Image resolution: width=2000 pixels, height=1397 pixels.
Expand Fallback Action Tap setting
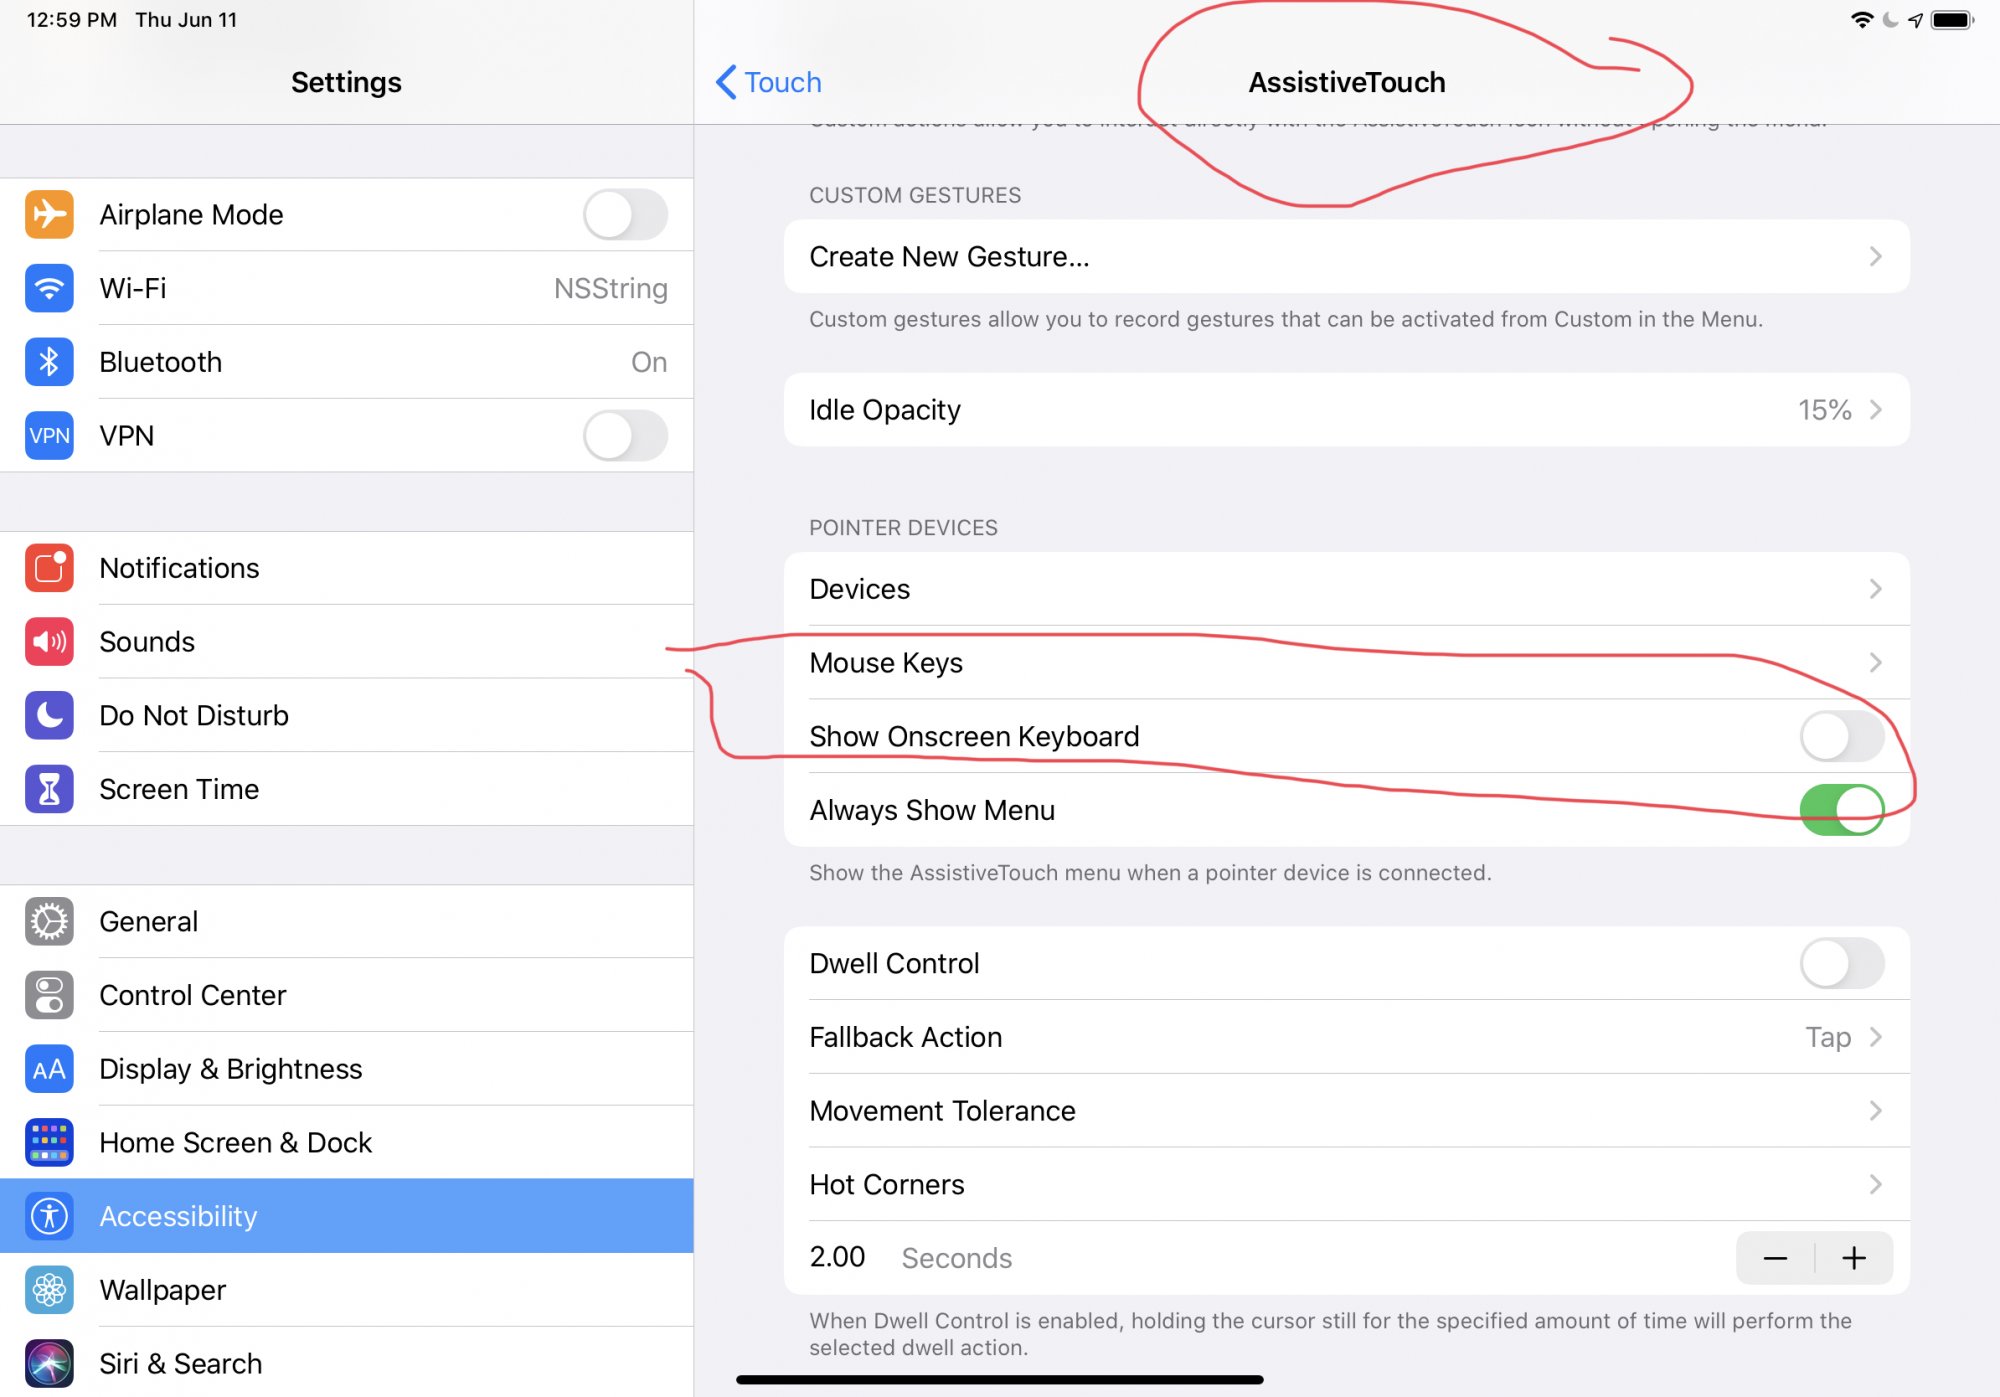pyautogui.click(x=1346, y=1037)
